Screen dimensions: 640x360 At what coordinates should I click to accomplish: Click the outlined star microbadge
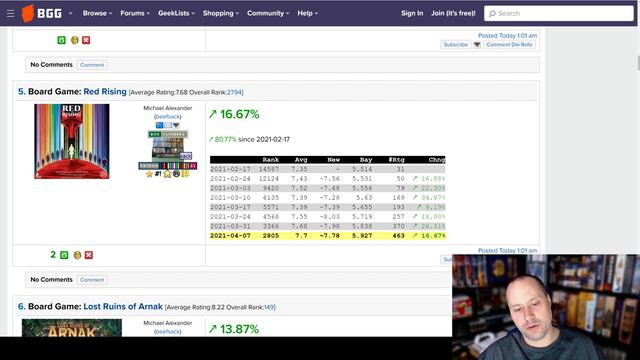coord(167,174)
